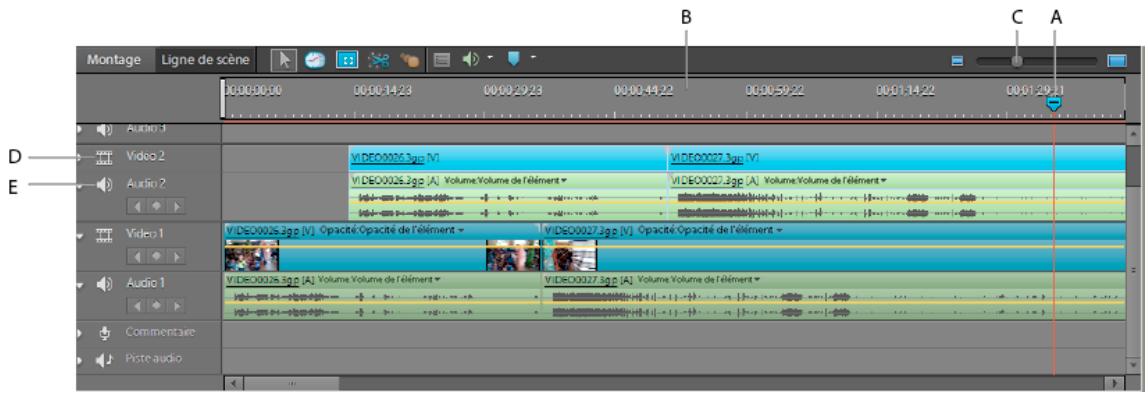This screenshot has height=393, width=1148.
Task: Click ruler at timecode 00:00:44:22
Action: [x=644, y=91]
